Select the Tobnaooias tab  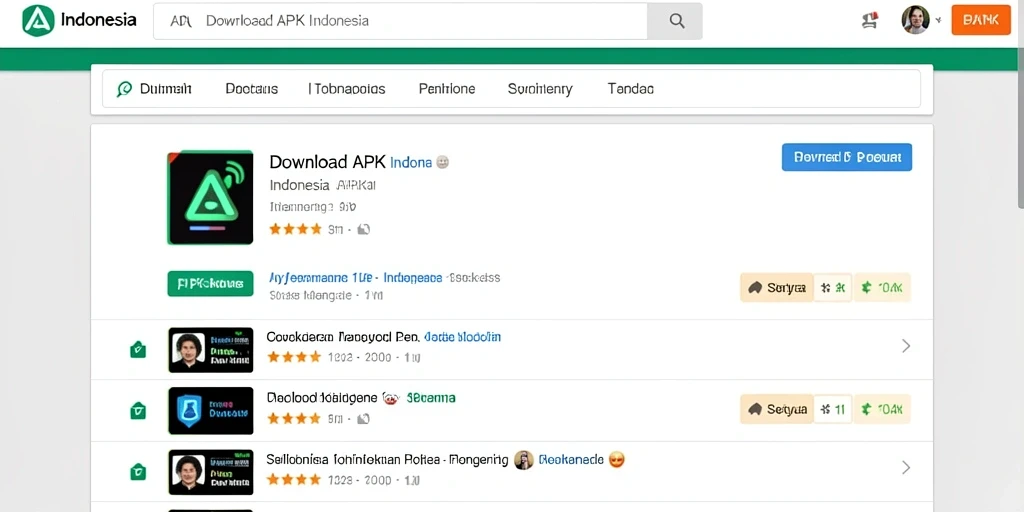coord(347,89)
